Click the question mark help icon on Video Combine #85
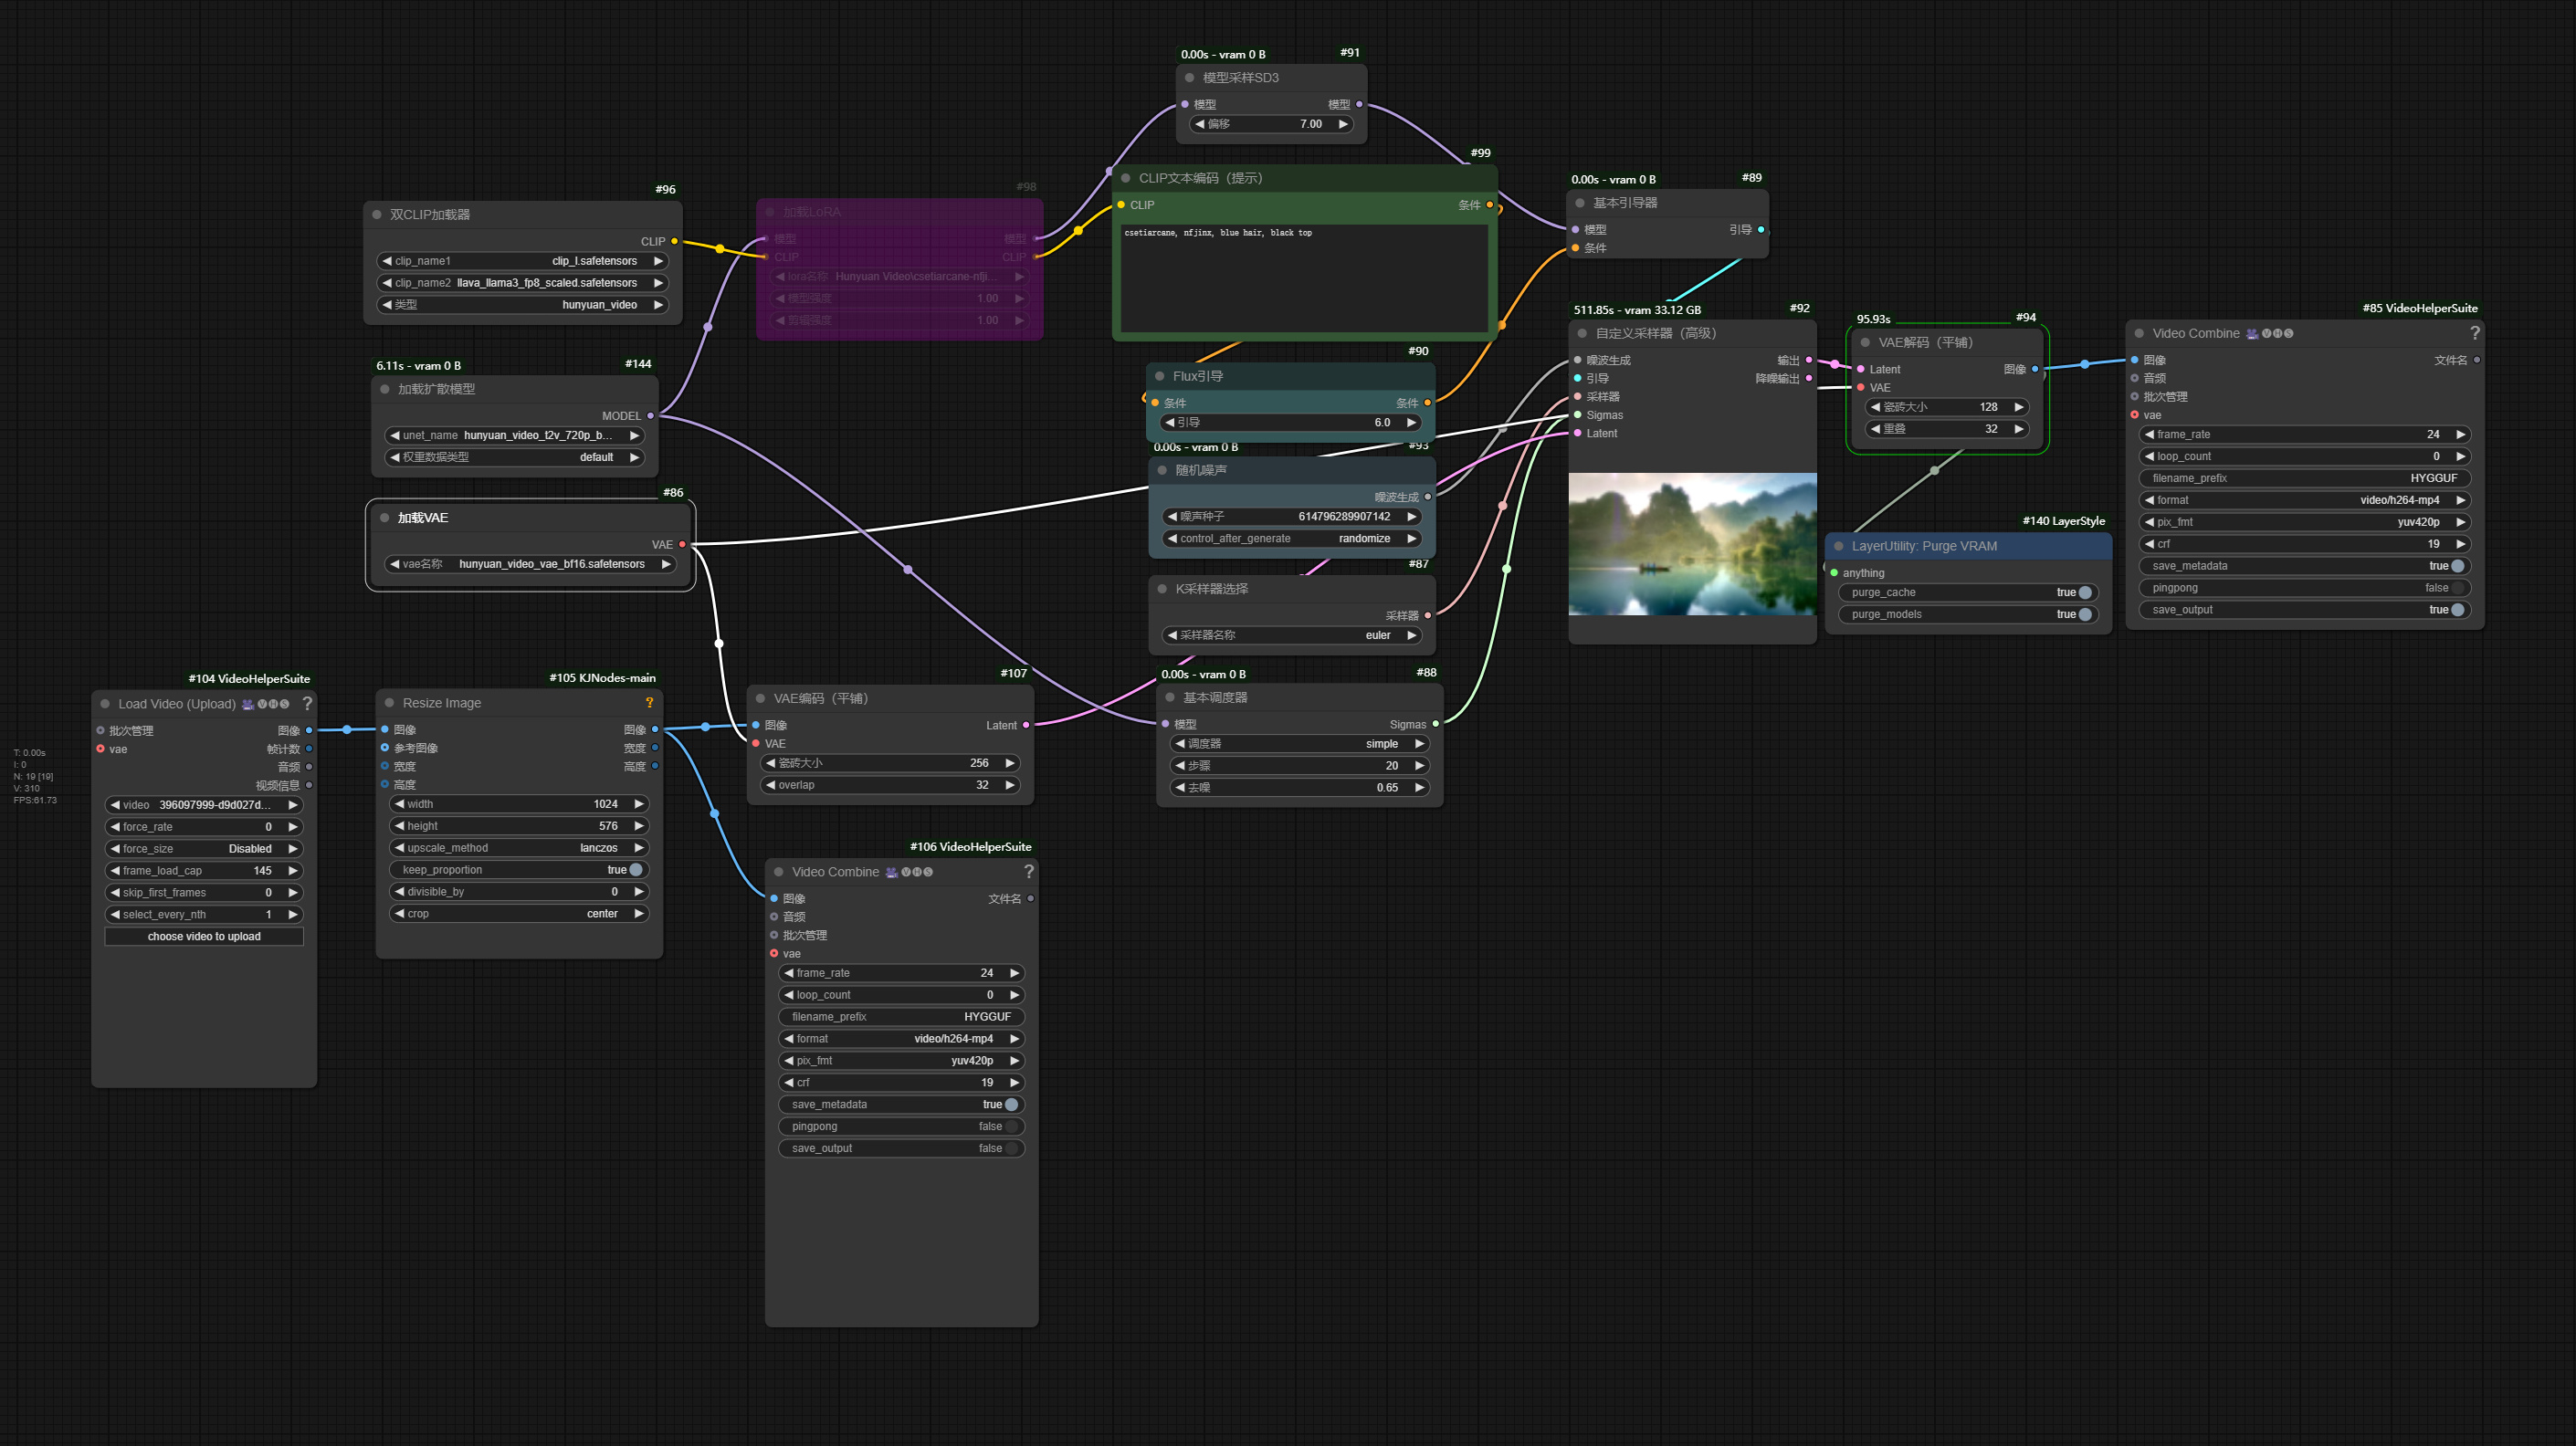The image size is (2576, 1446). tap(2476, 334)
